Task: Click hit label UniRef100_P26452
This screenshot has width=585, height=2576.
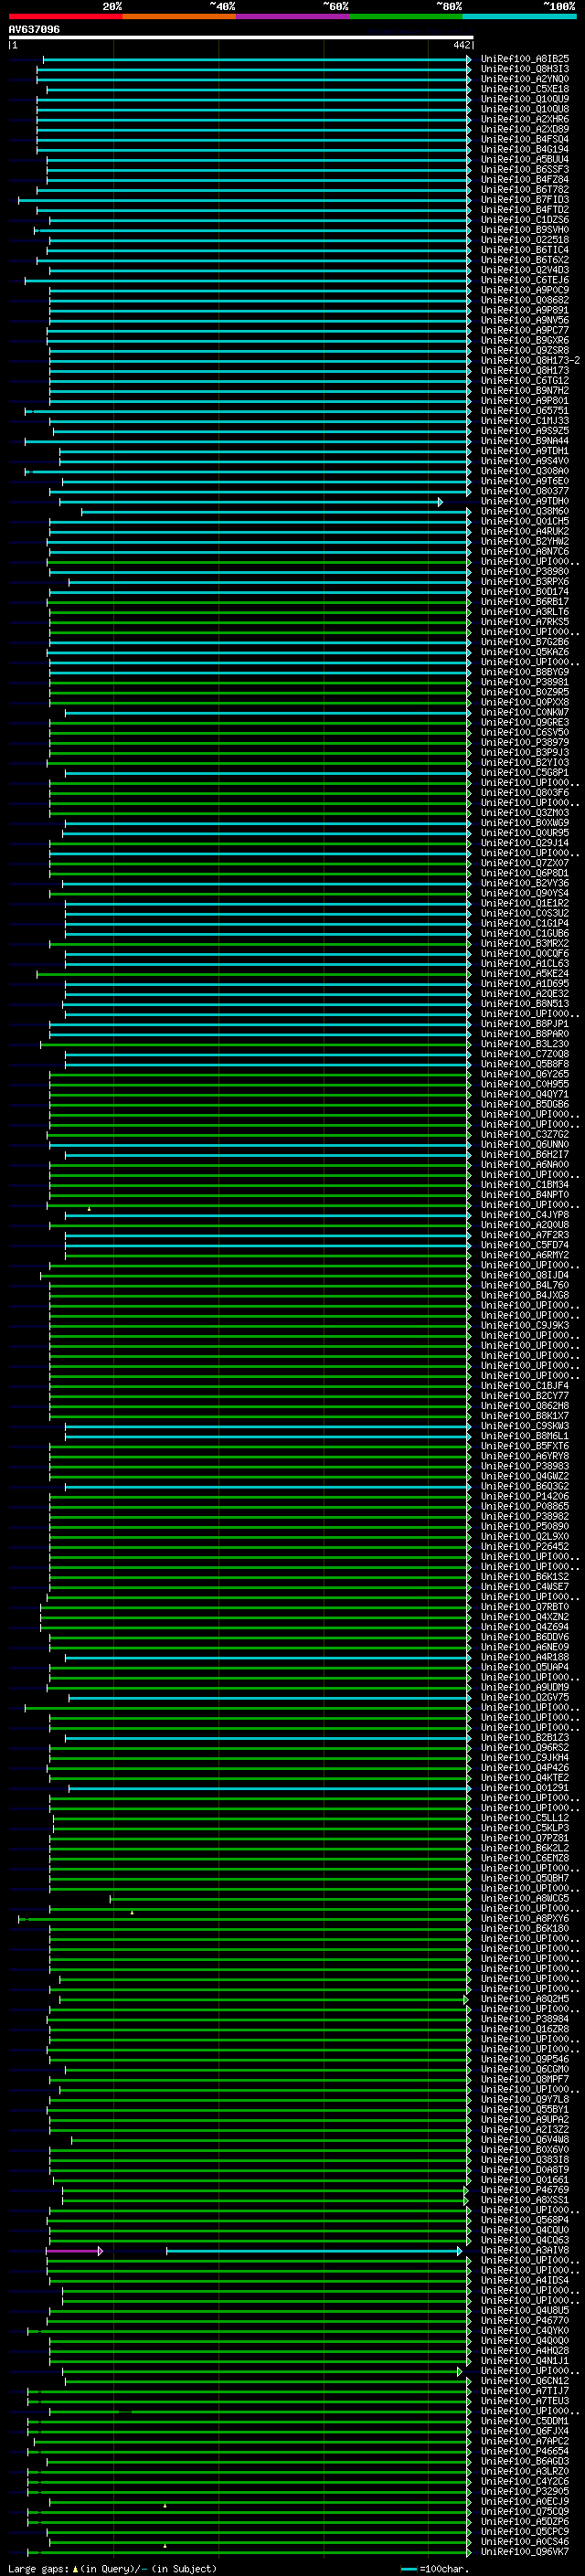Action: click(525, 1546)
